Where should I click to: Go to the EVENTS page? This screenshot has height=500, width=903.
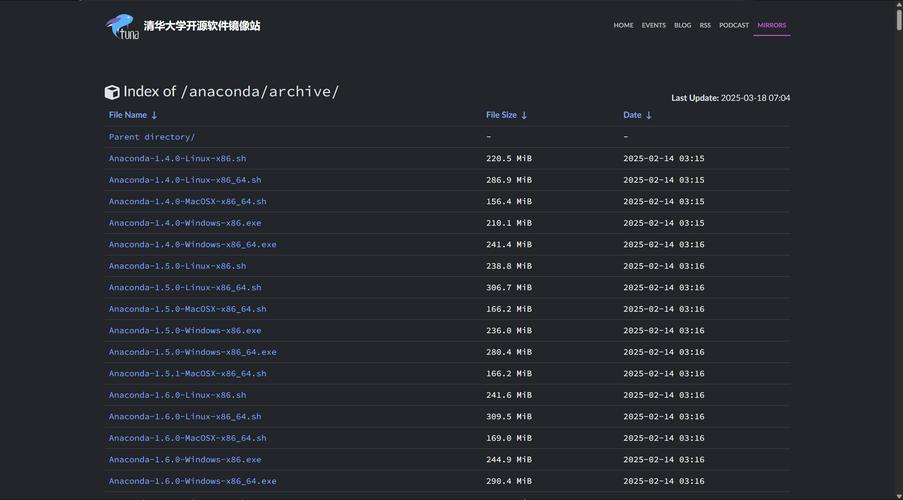653,25
